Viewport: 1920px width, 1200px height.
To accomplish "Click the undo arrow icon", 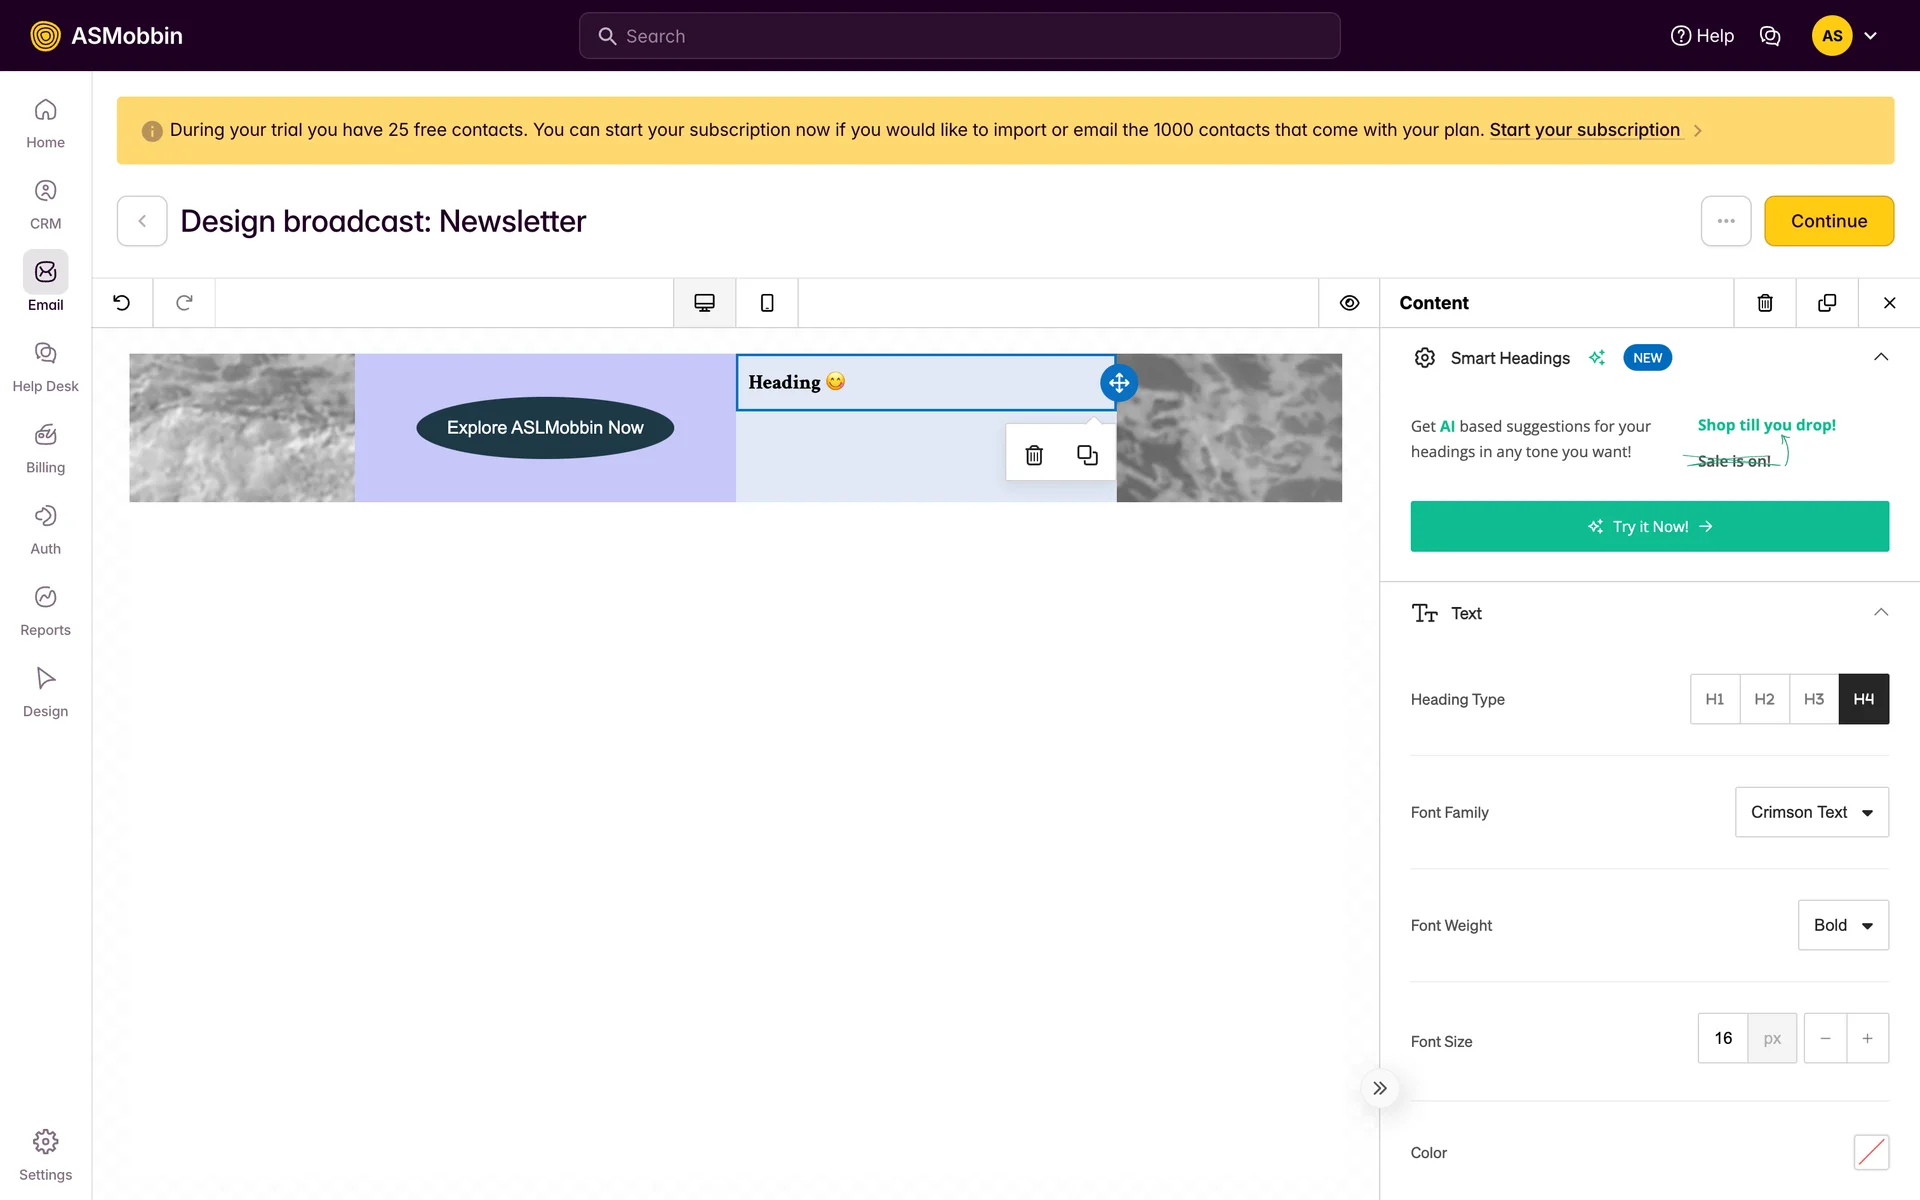I will (122, 303).
